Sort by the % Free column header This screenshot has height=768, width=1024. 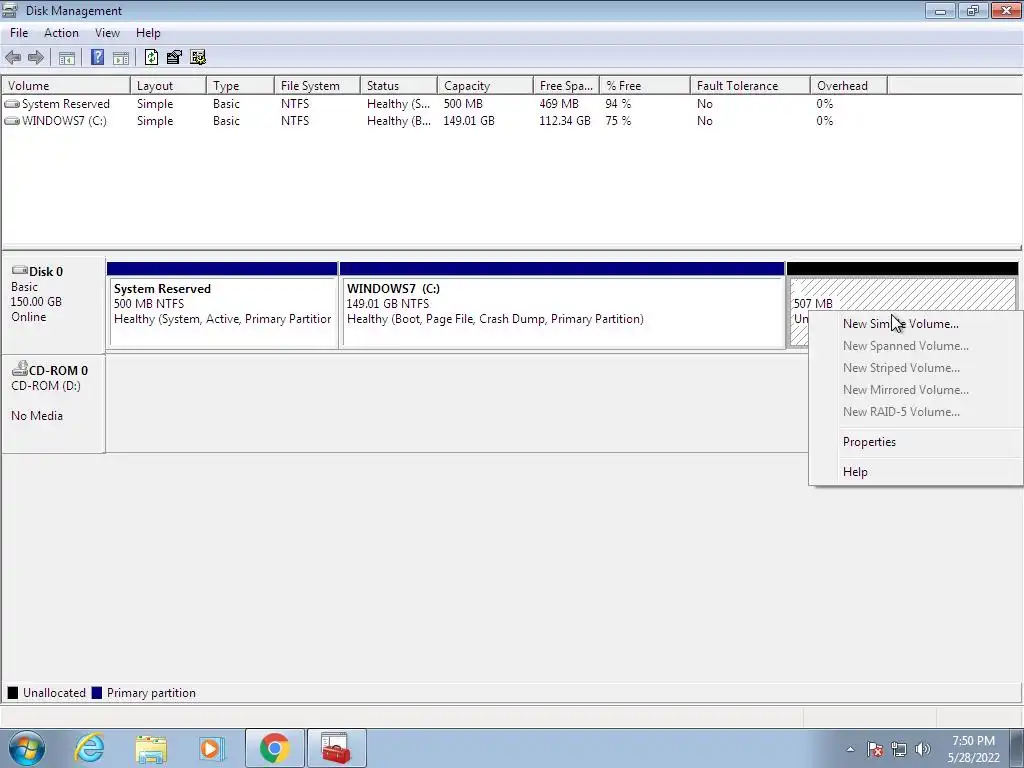click(645, 86)
